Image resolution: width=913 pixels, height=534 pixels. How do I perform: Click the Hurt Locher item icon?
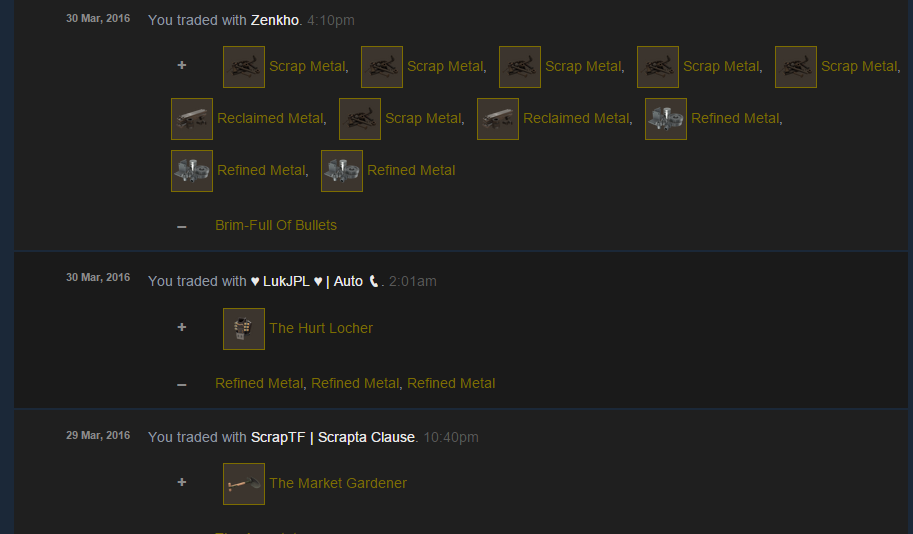click(243, 329)
